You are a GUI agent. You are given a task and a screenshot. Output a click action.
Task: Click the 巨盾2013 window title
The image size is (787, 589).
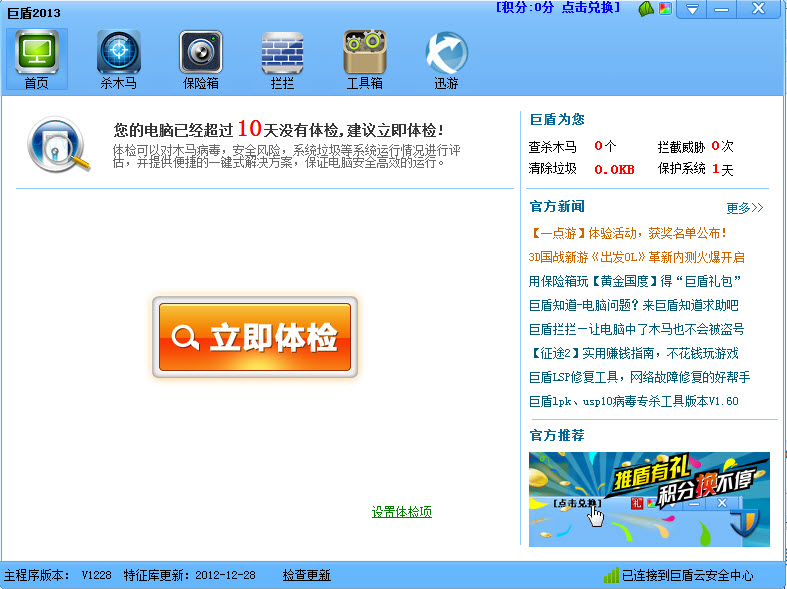pyautogui.click(x=34, y=13)
